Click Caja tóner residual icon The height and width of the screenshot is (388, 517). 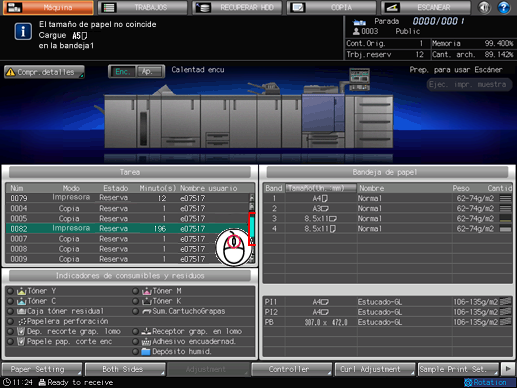click(22, 311)
